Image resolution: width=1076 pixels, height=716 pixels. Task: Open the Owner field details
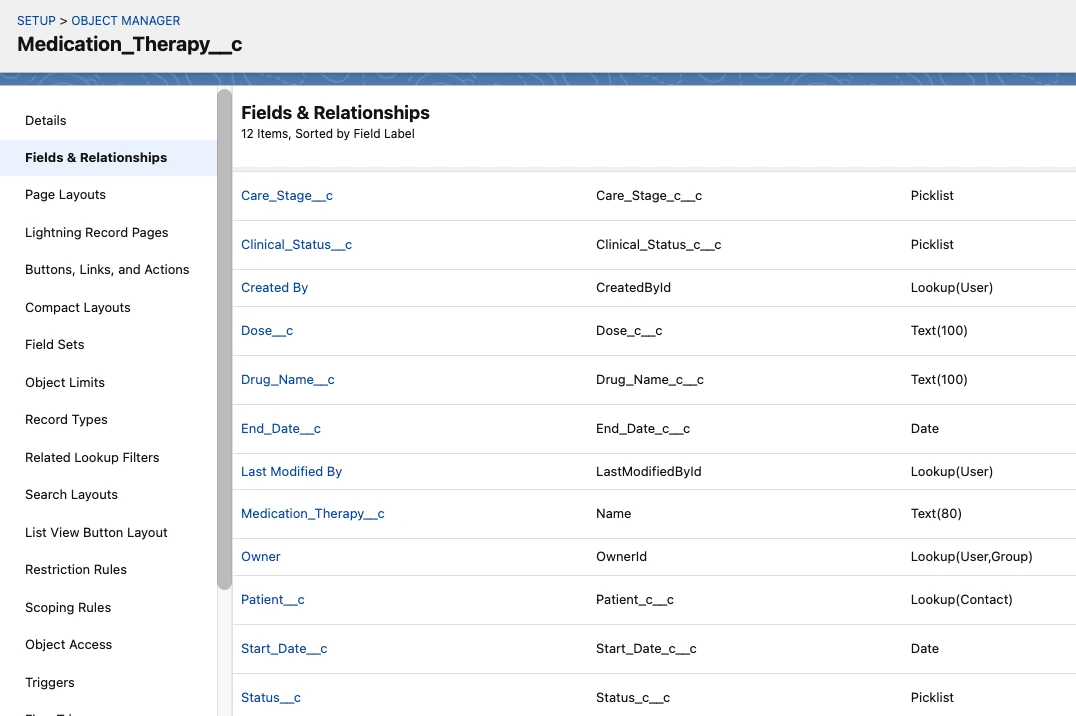point(260,556)
